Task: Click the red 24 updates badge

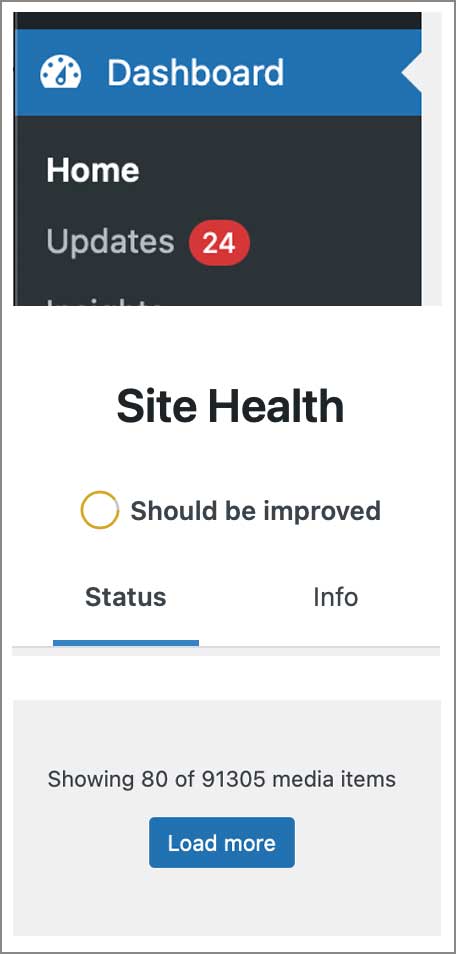Action: [x=219, y=243]
